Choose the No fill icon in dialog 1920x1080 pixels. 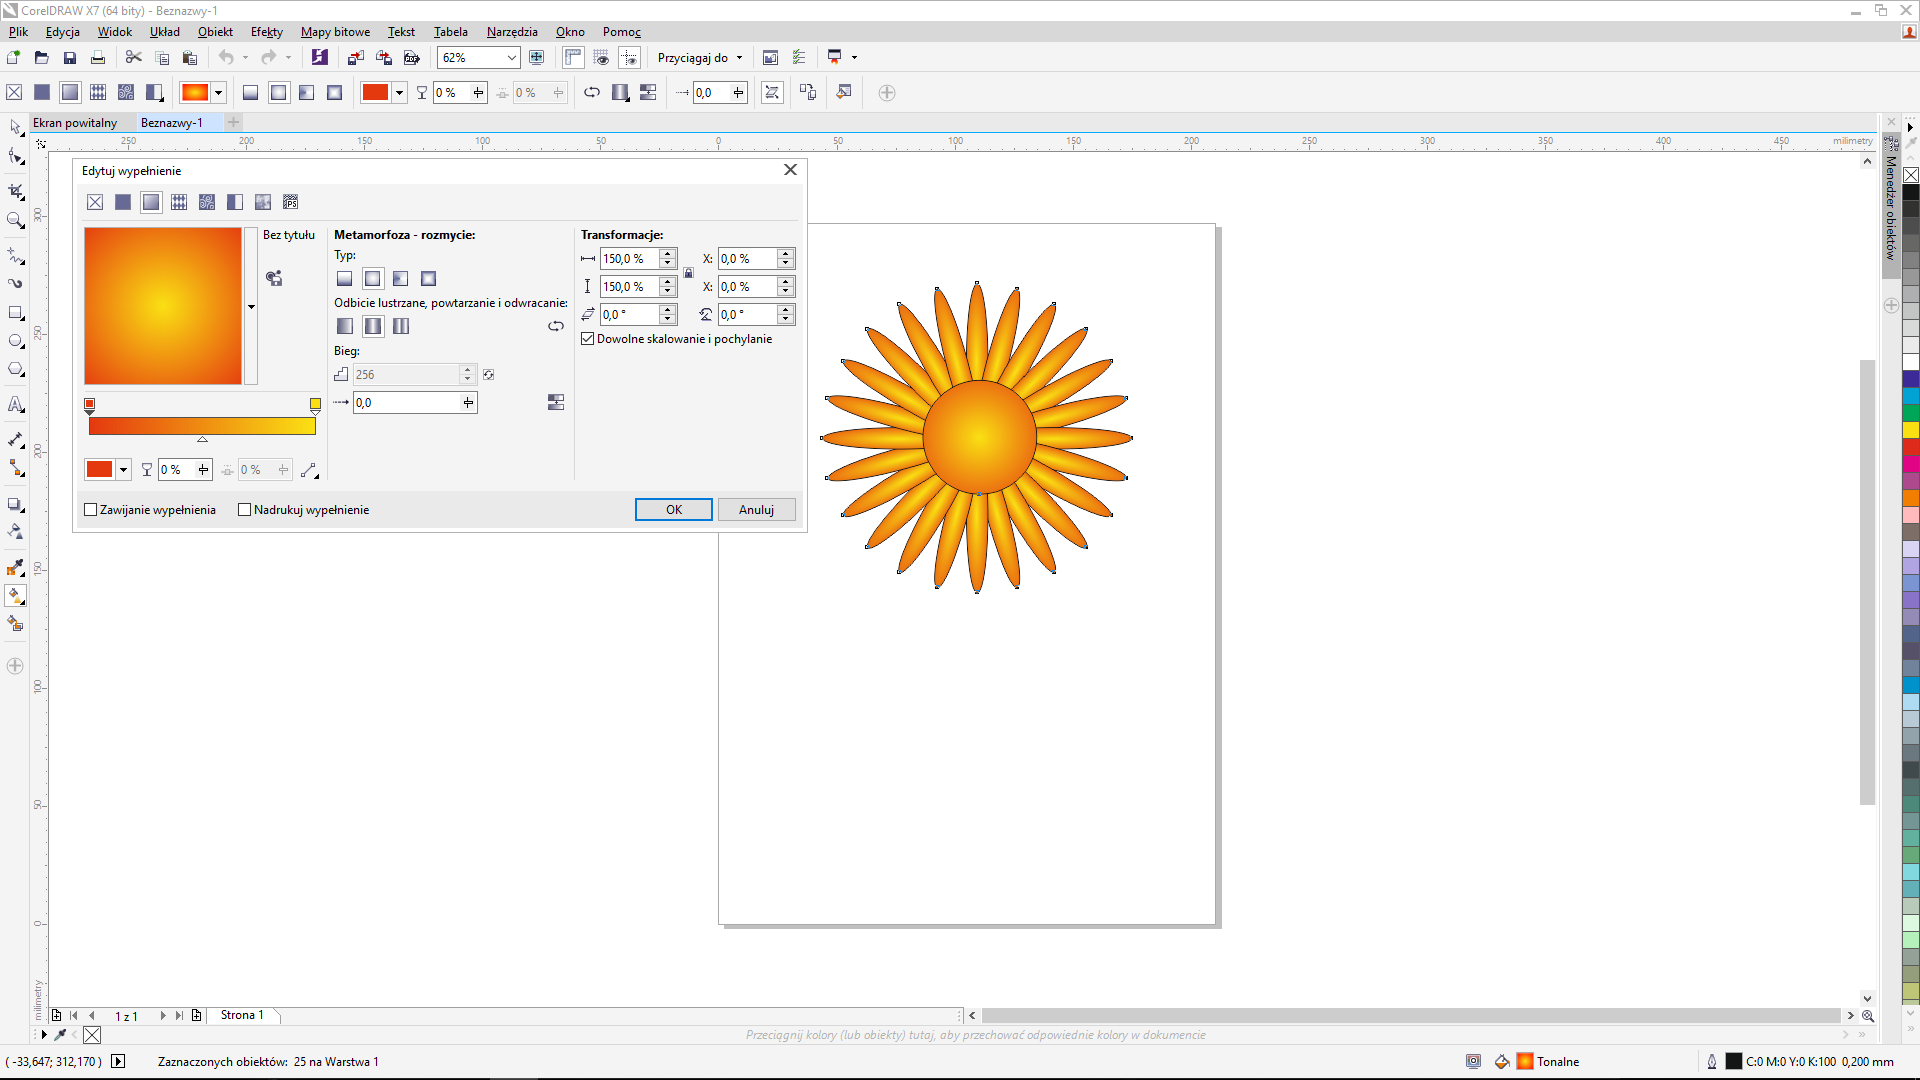click(95, 202)
